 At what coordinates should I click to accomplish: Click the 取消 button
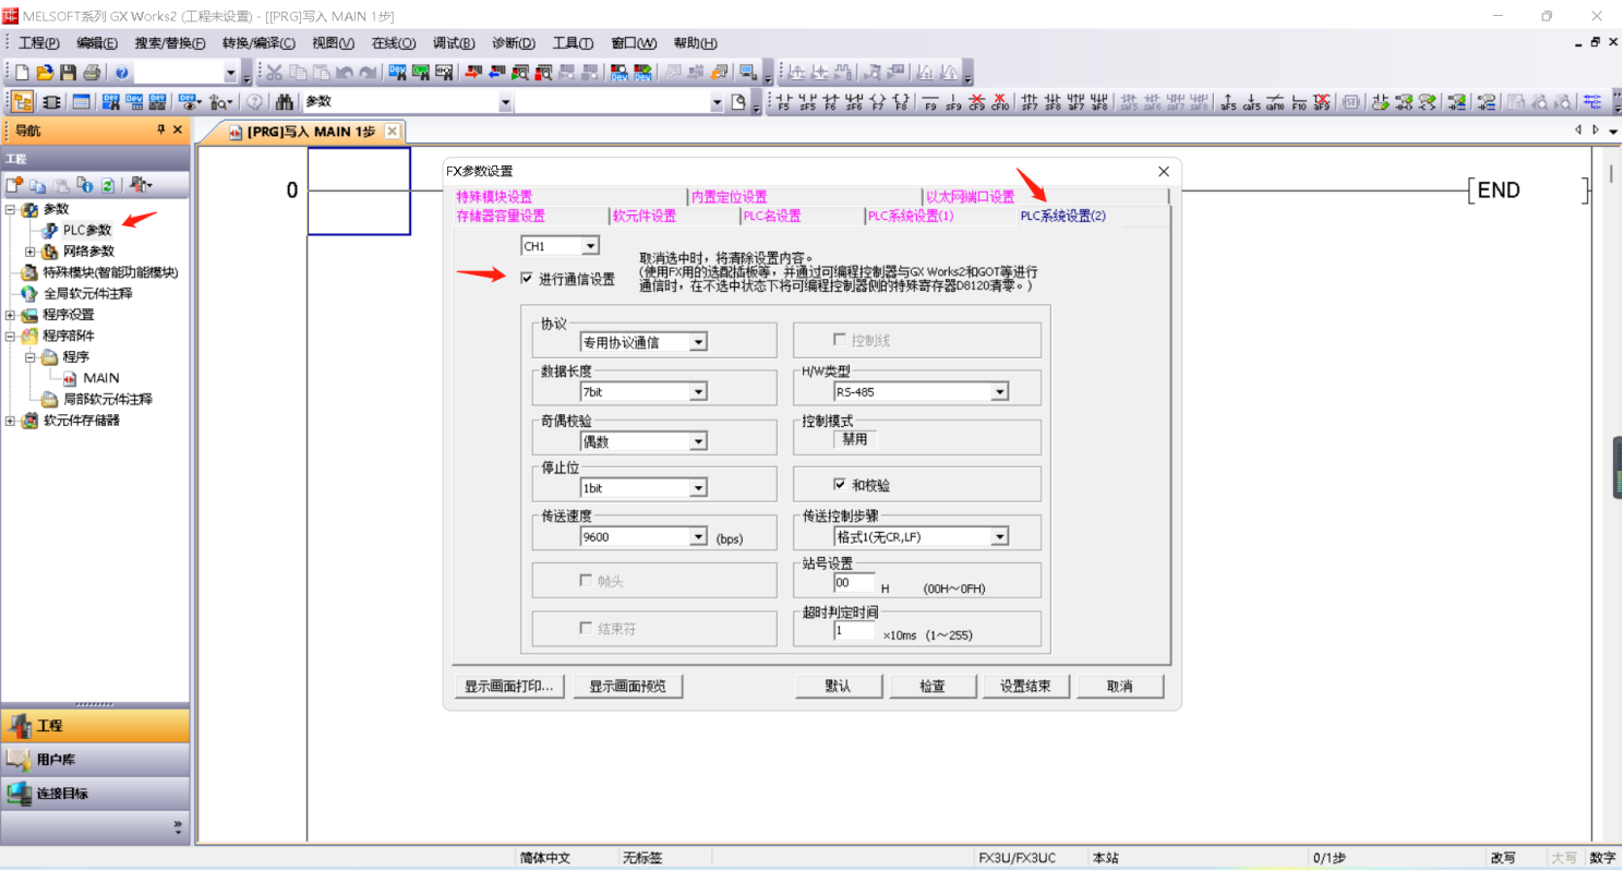[x=1119, y=686]
